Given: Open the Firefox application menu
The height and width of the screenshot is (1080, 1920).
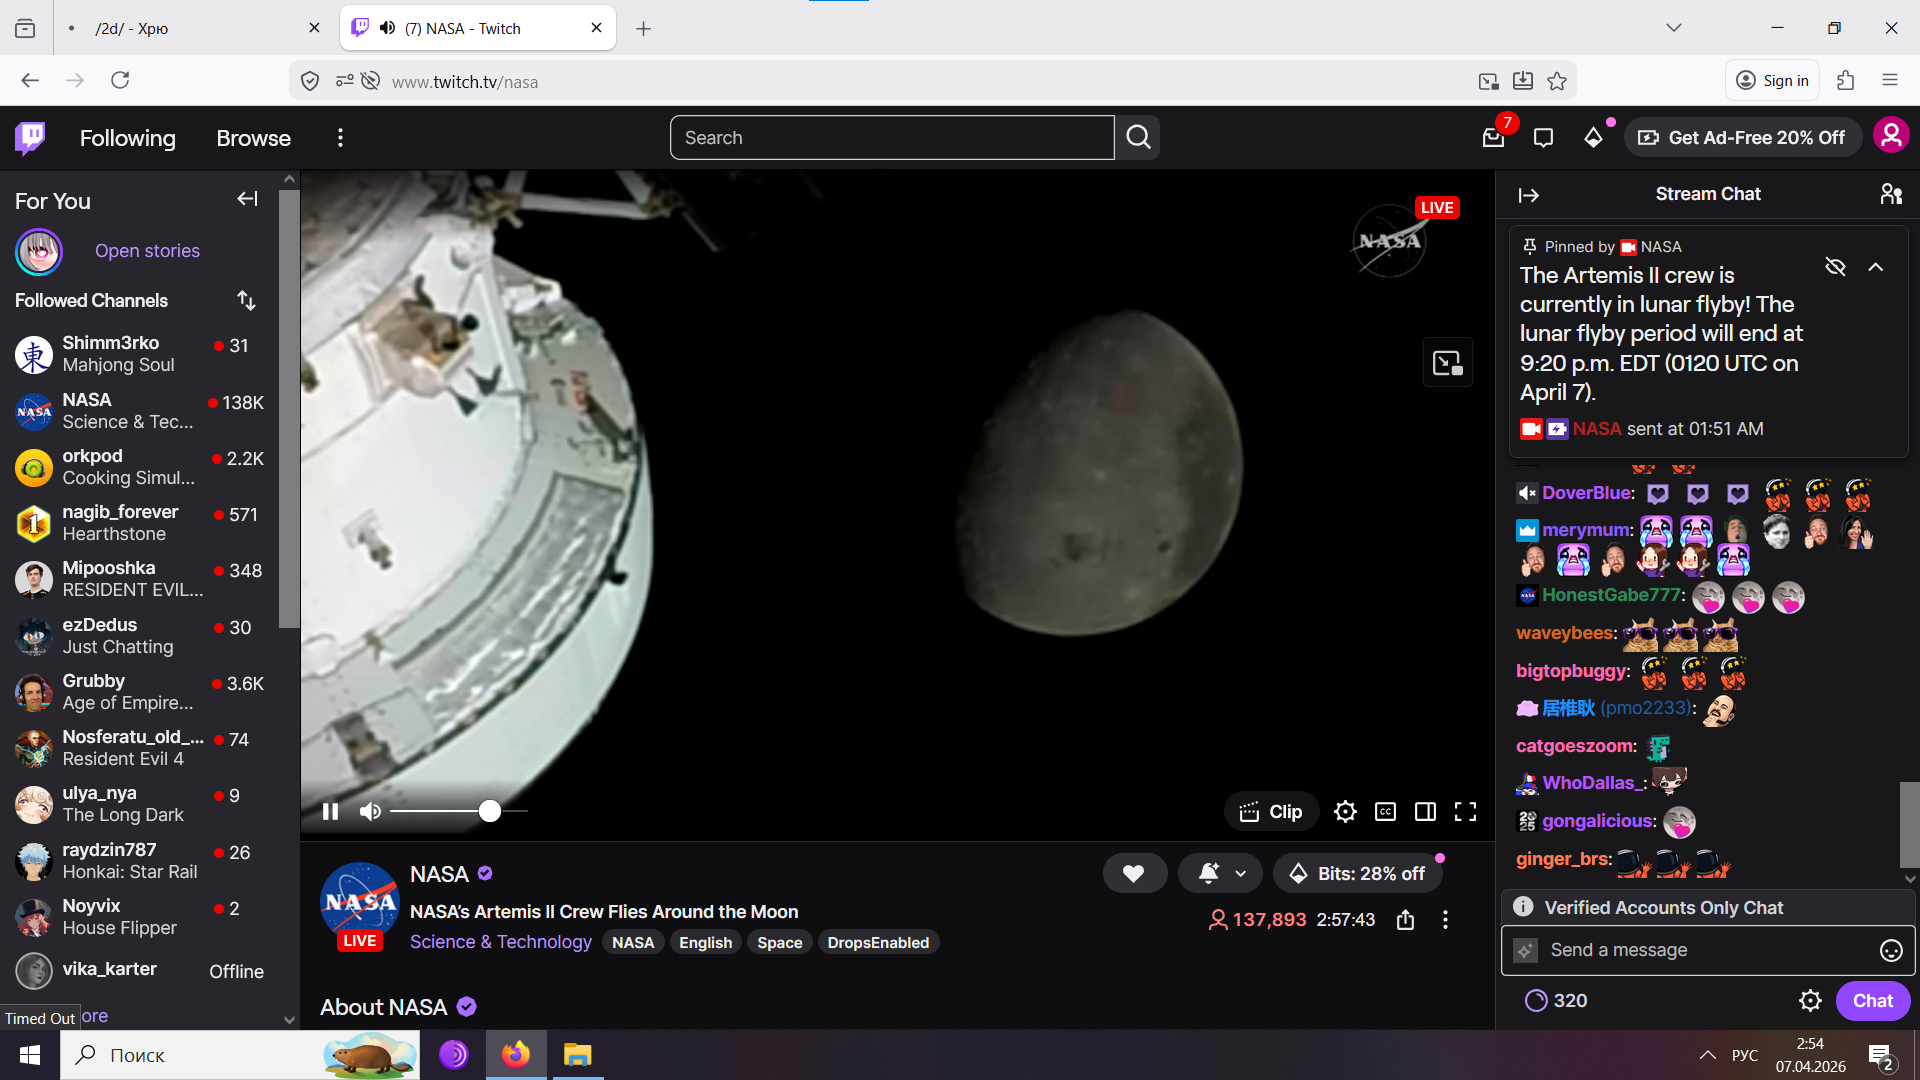Looking at the screenshot, I should pos(1890,80).
